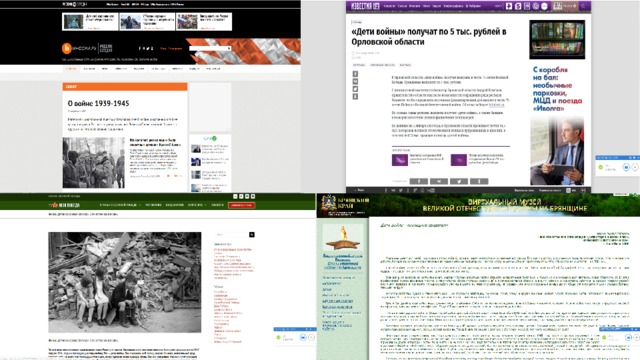Click the gray Facebook share button under the article
640x360 pixels.
pyautogui.click(x=419, y=181)
